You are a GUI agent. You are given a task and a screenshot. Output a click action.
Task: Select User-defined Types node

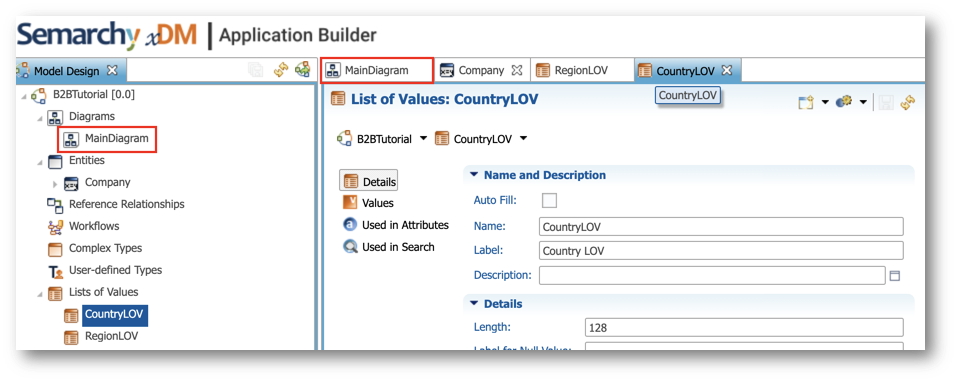[115, 270]
